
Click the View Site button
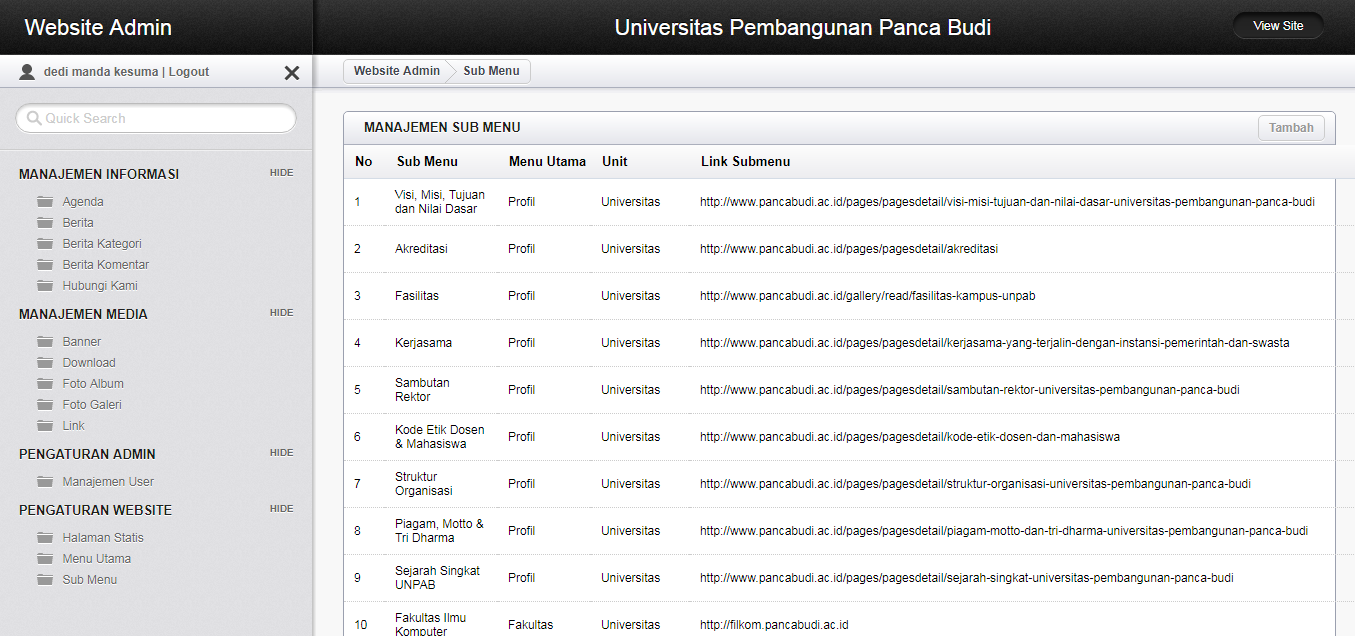tap(1278, 26)
